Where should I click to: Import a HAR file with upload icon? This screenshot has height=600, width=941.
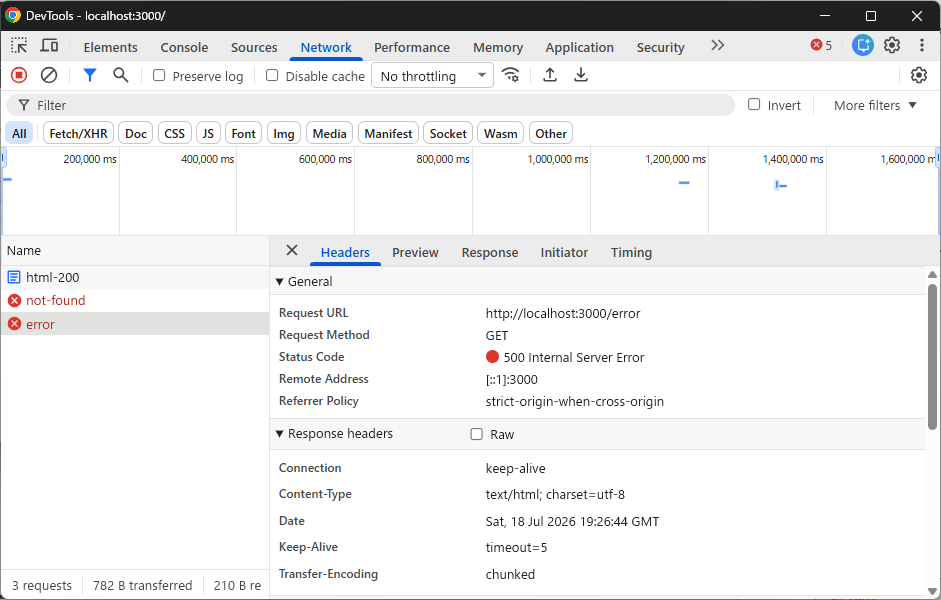[550, 75]
